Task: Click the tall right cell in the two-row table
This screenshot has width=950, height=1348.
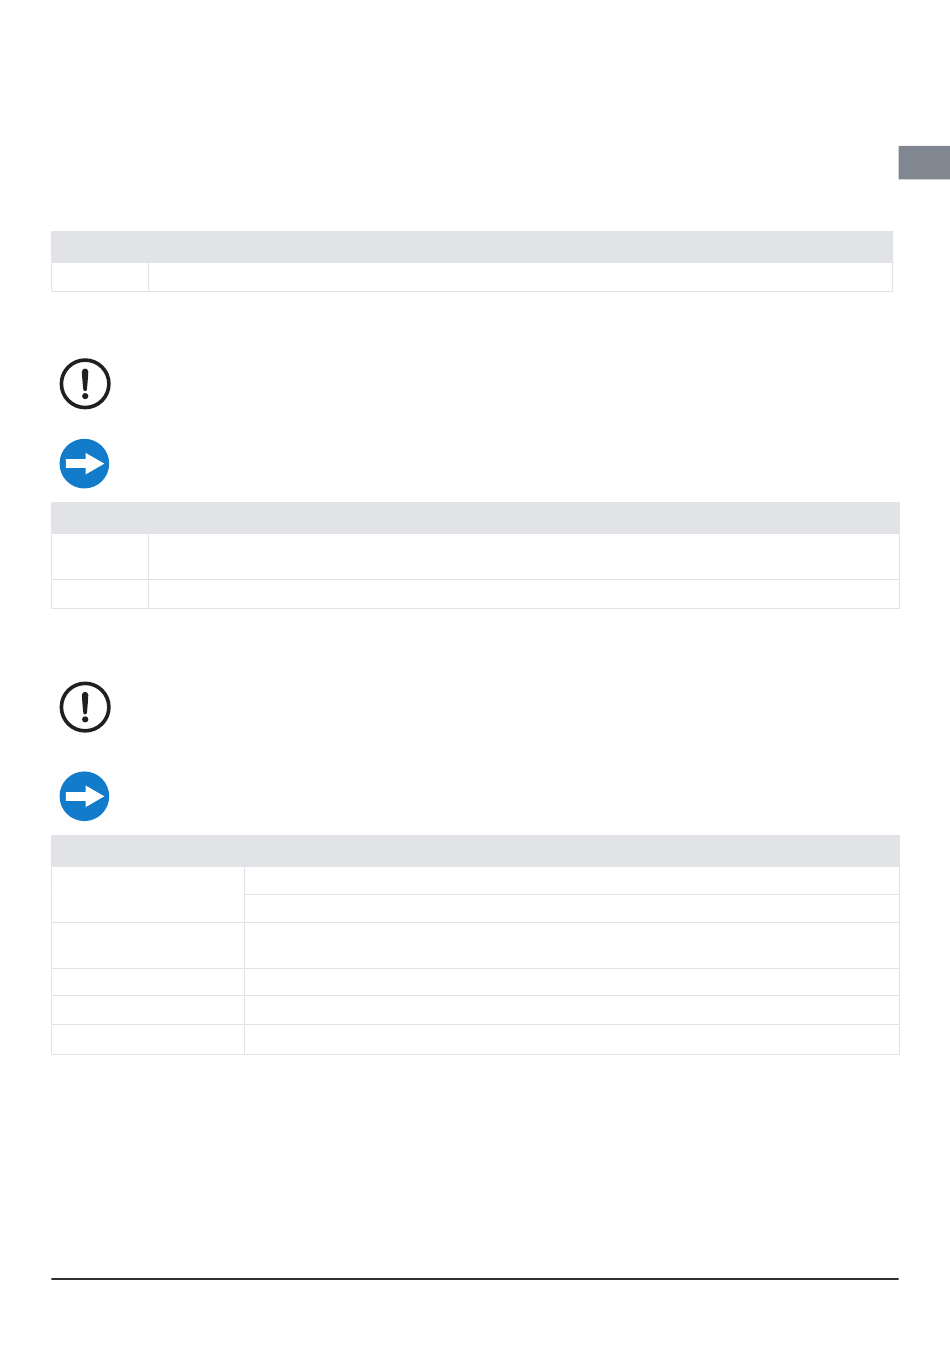Action: click(x=524, y=557)
